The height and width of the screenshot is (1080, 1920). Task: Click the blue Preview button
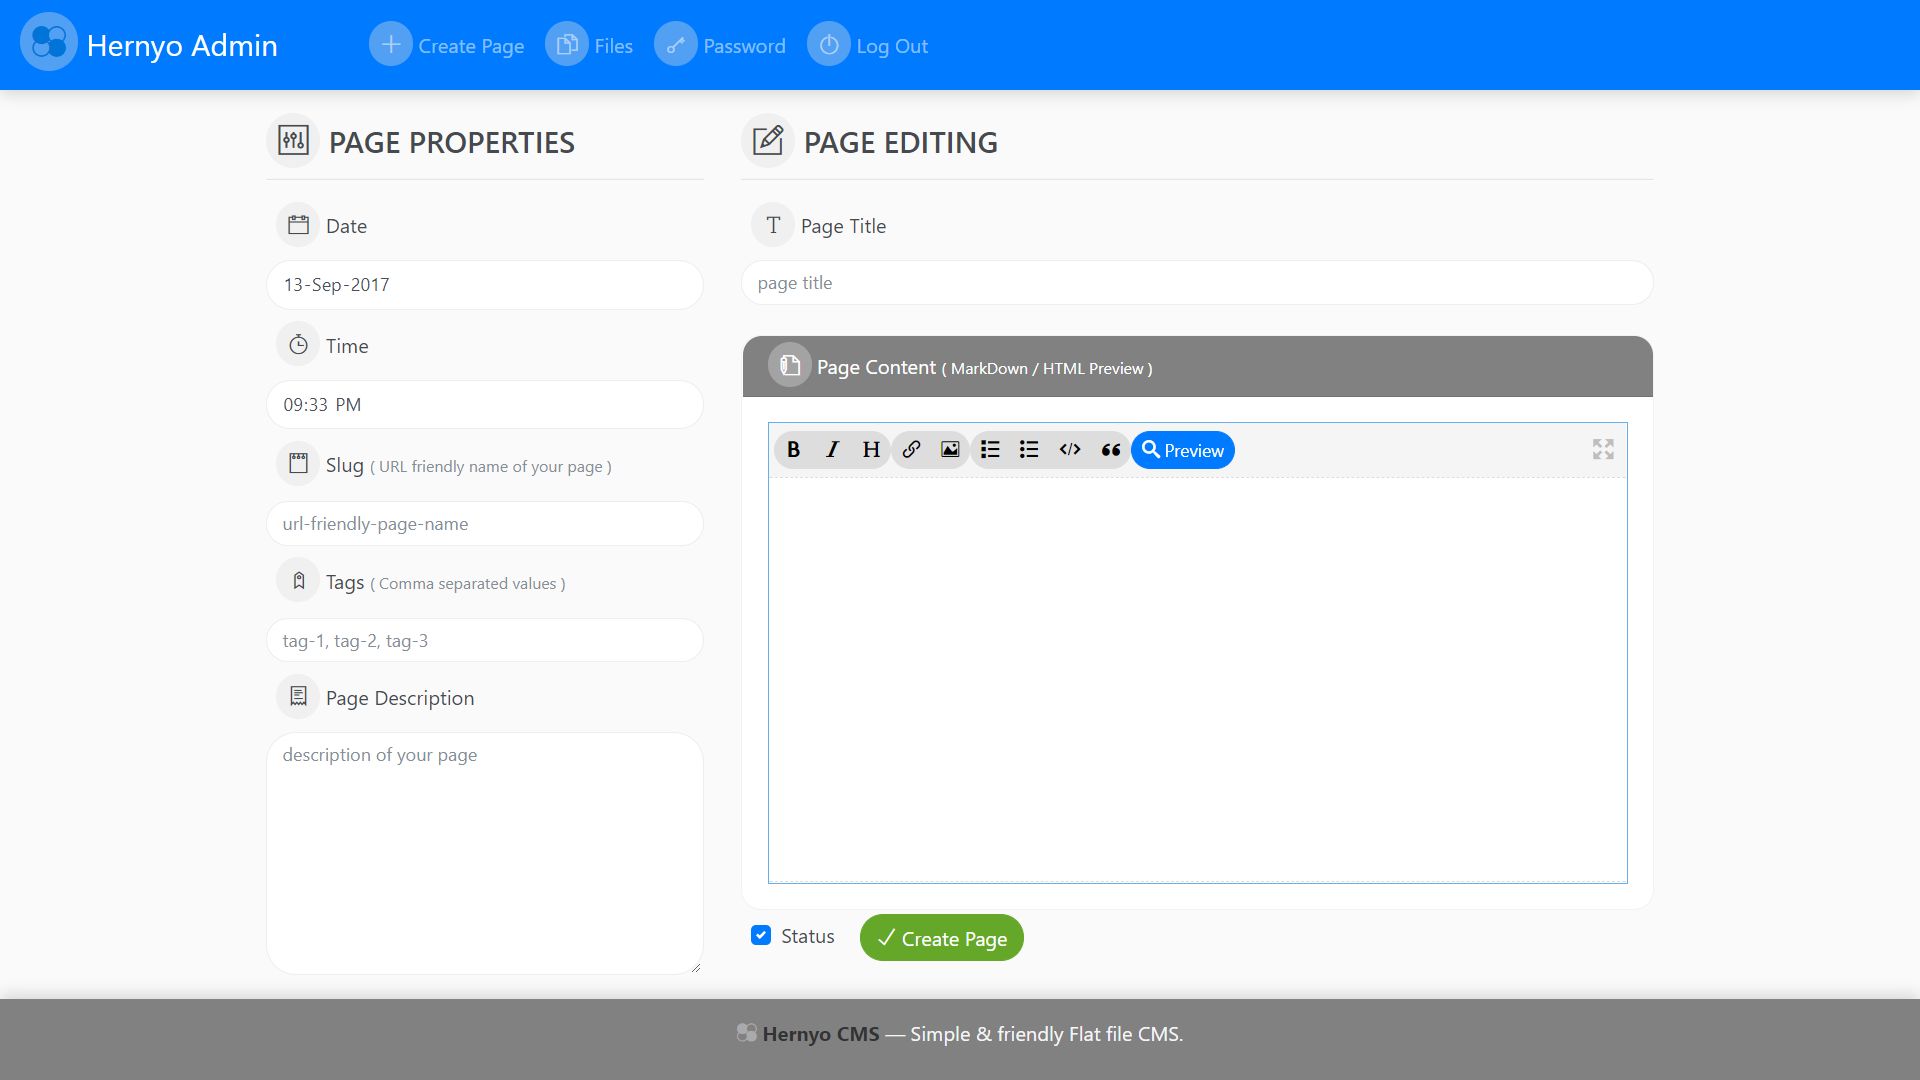(x=1183, y=450)
